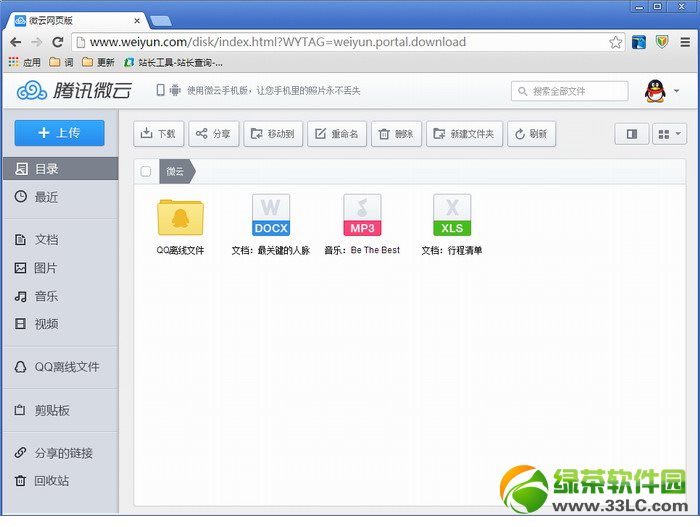Image resolution: width=700 pixels, height=527 pixels.
Task: Go to 回收站 in the sidebar
Action: tap(51, 481)
